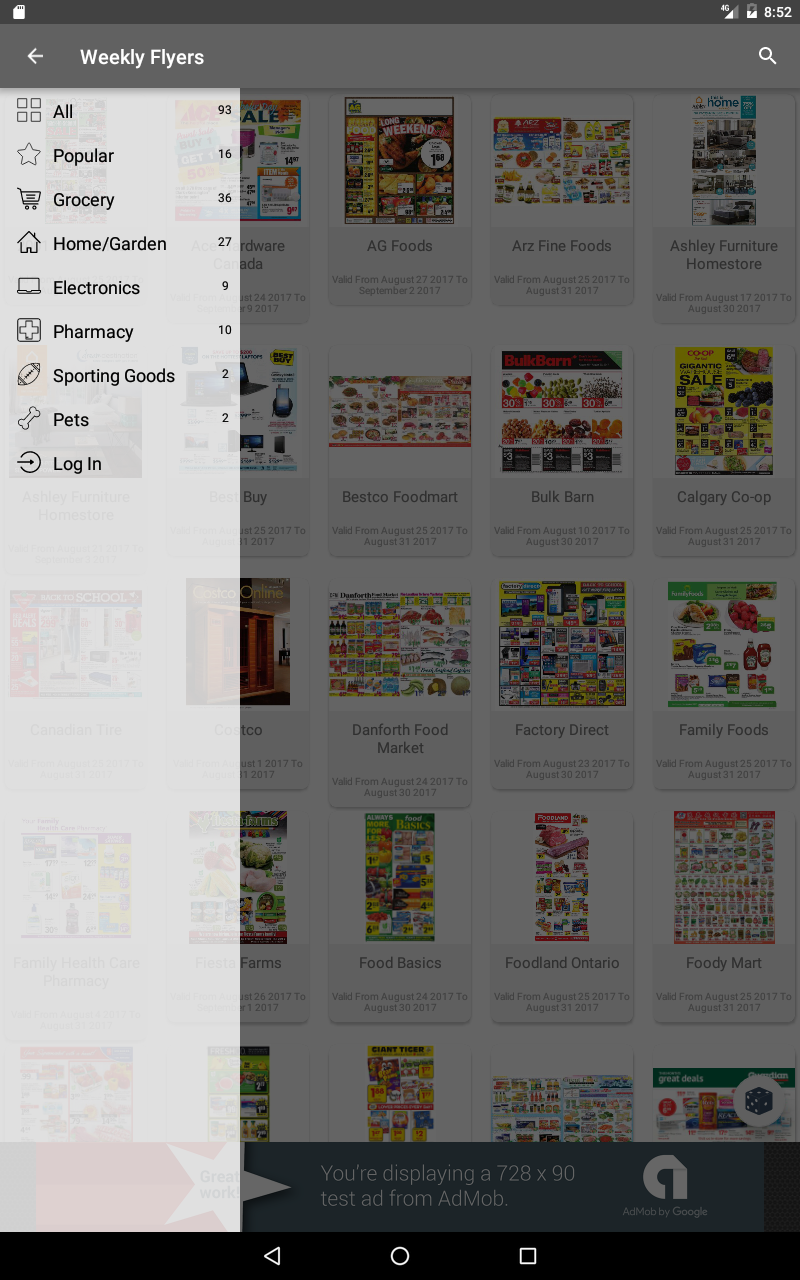Tap the Android home navigation button
Viewport: 800px width, 1280px height.
click(400, 1256)
